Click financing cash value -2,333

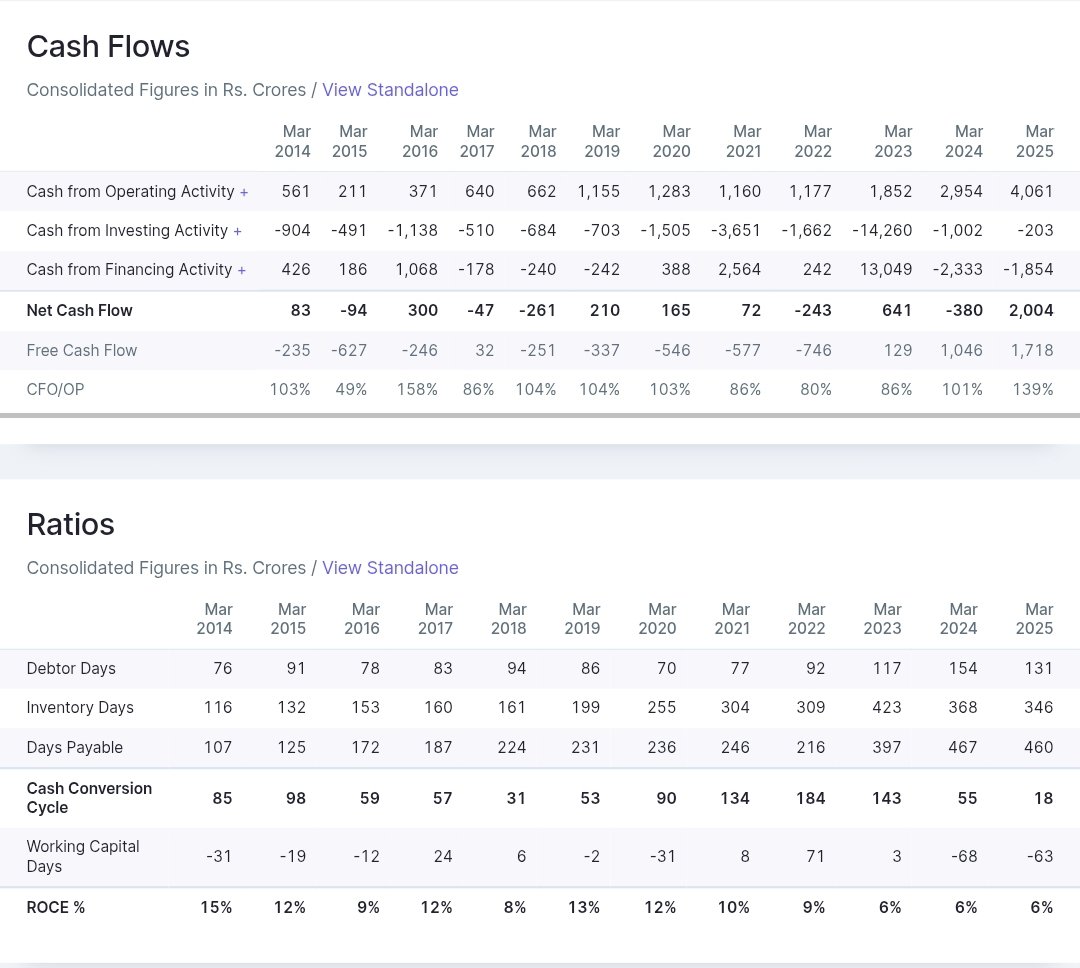click(x=957, y=269)
